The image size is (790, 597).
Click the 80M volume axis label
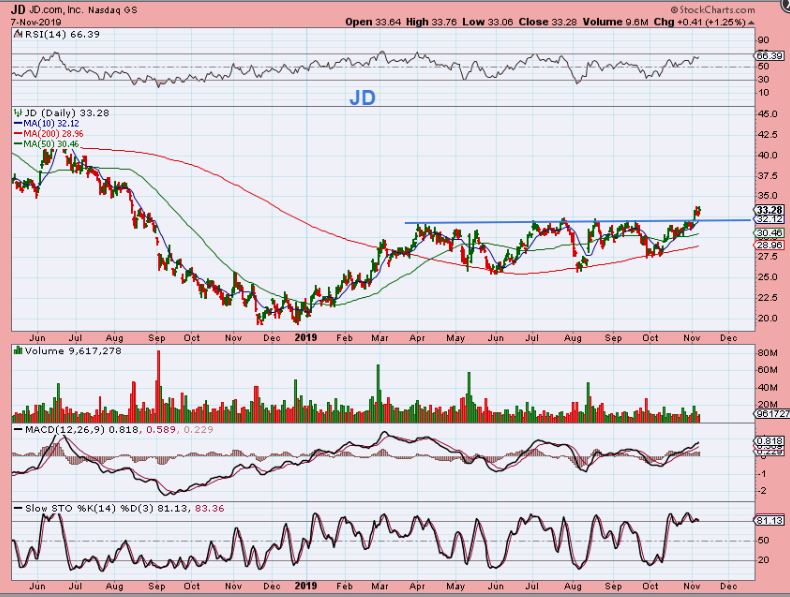click(767, 353)
